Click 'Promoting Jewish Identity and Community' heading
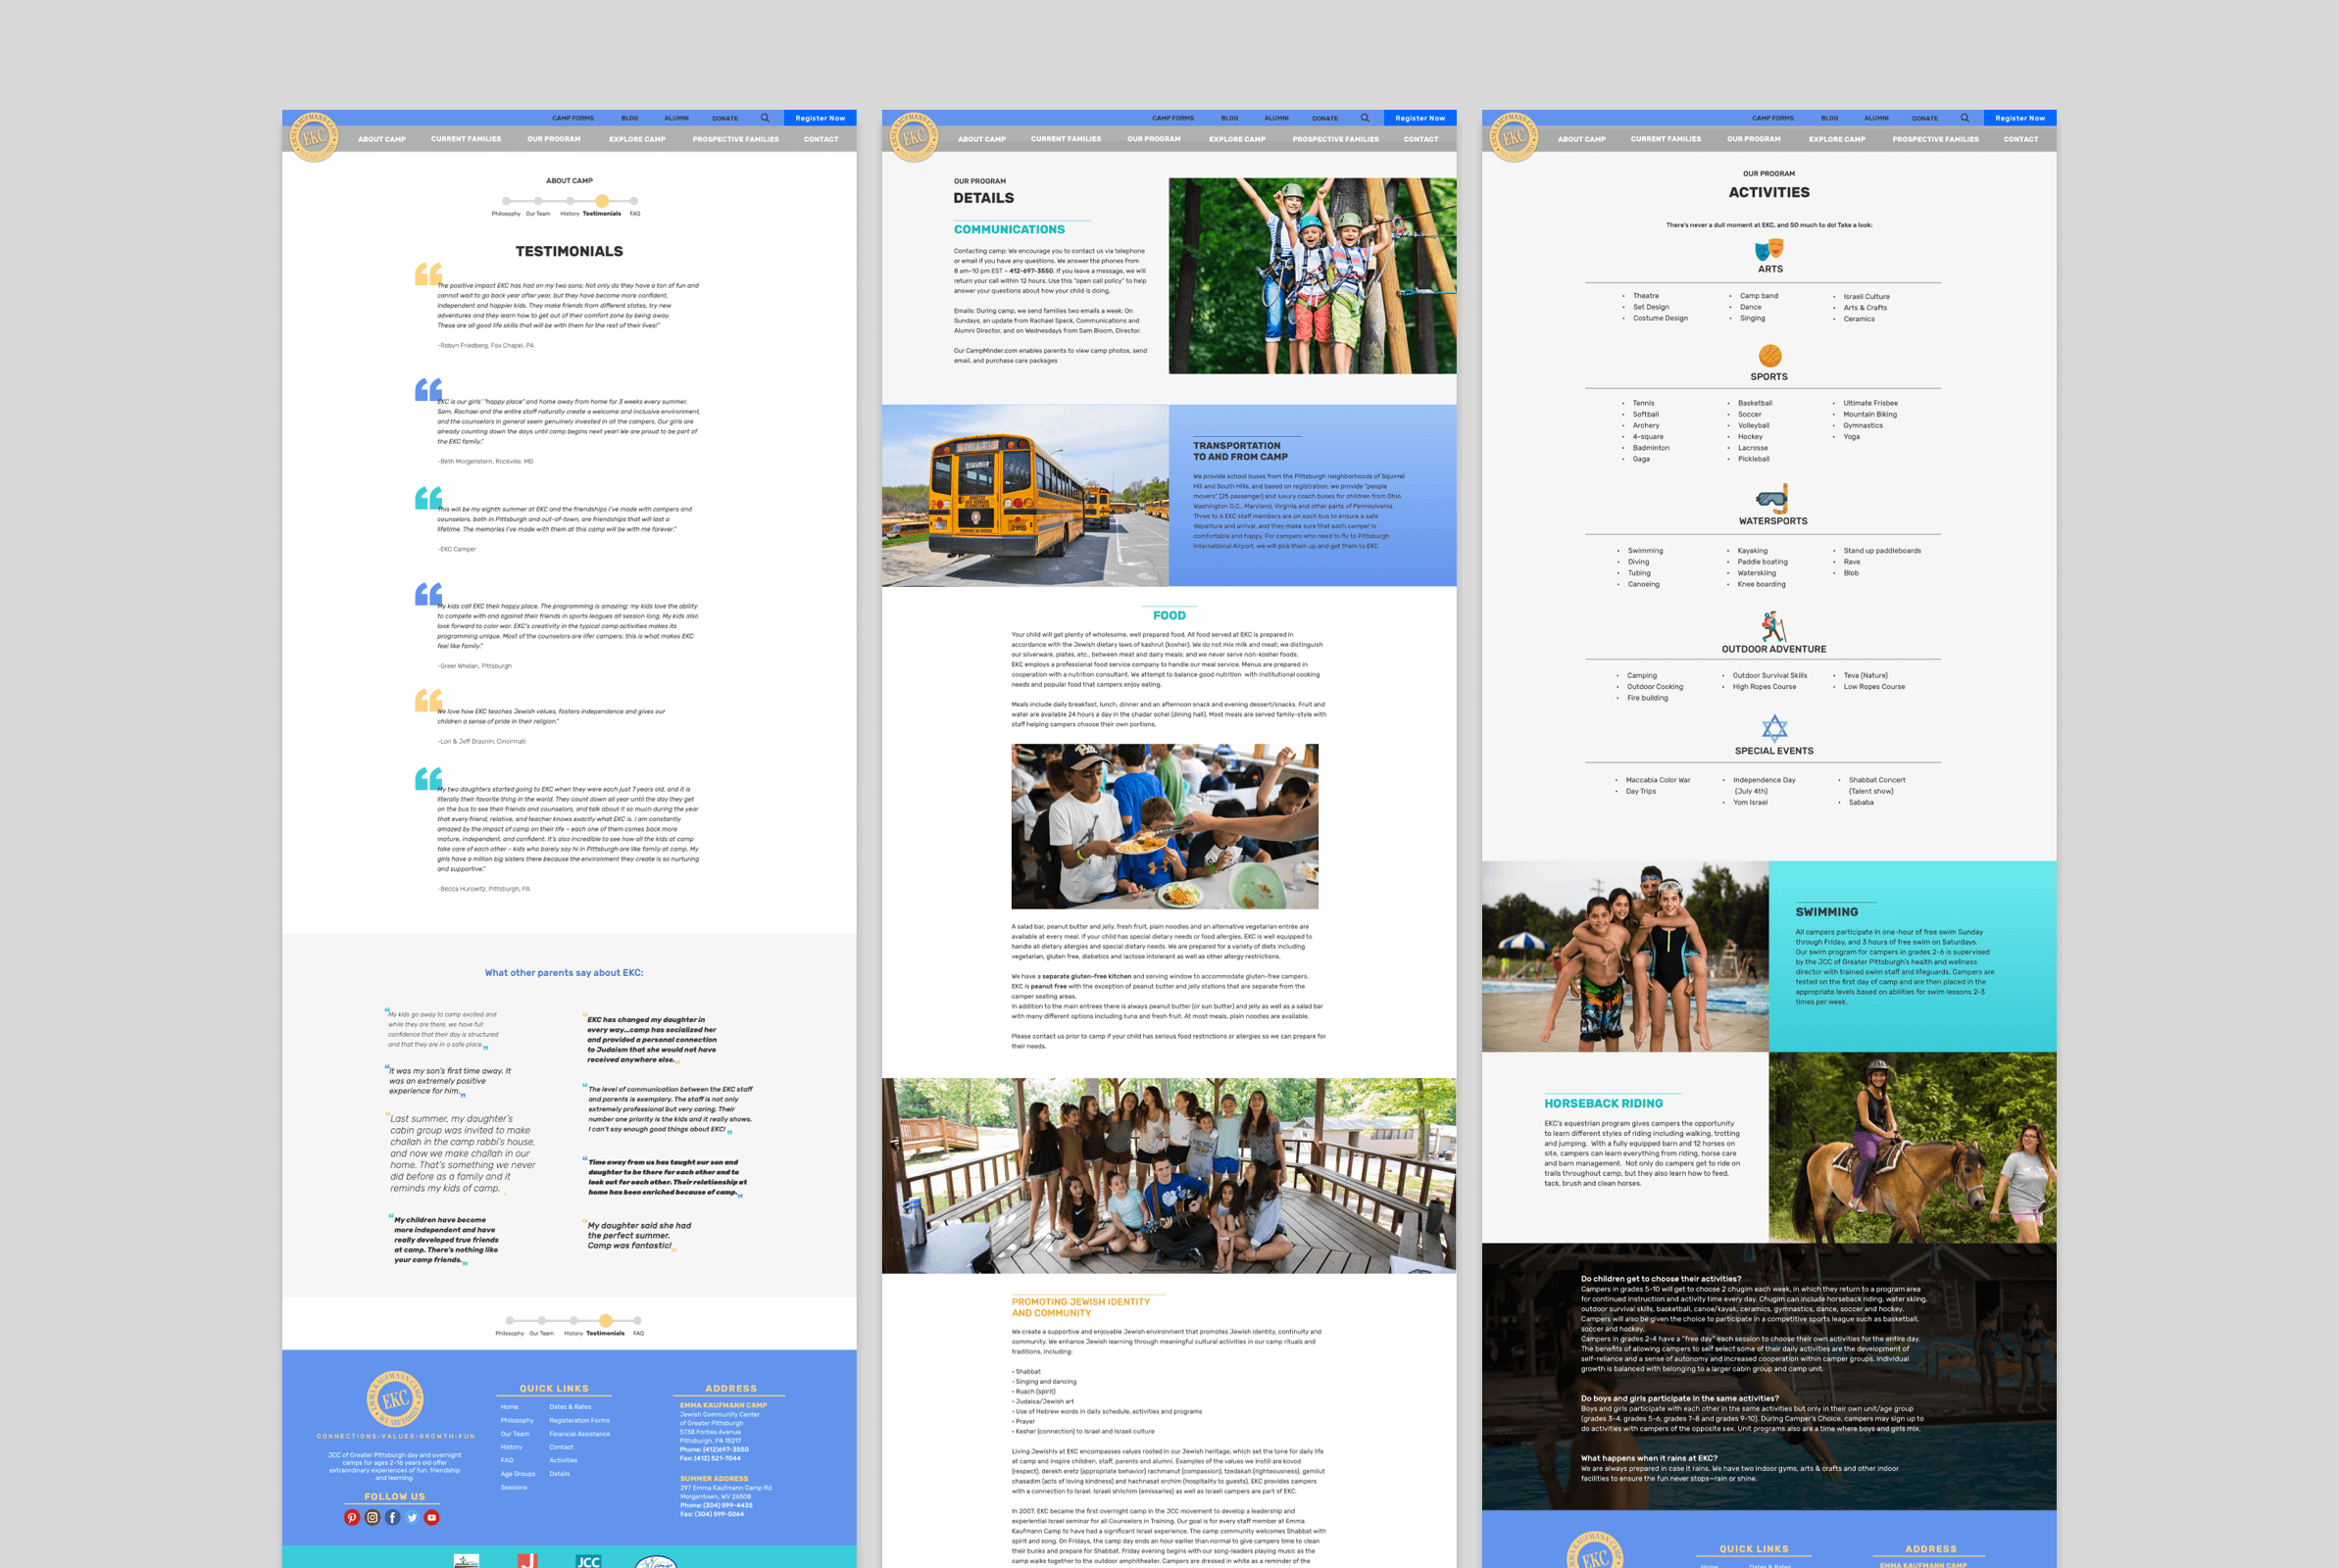Viewport: 2339px width, 1568px height. click(1080, 1307)
